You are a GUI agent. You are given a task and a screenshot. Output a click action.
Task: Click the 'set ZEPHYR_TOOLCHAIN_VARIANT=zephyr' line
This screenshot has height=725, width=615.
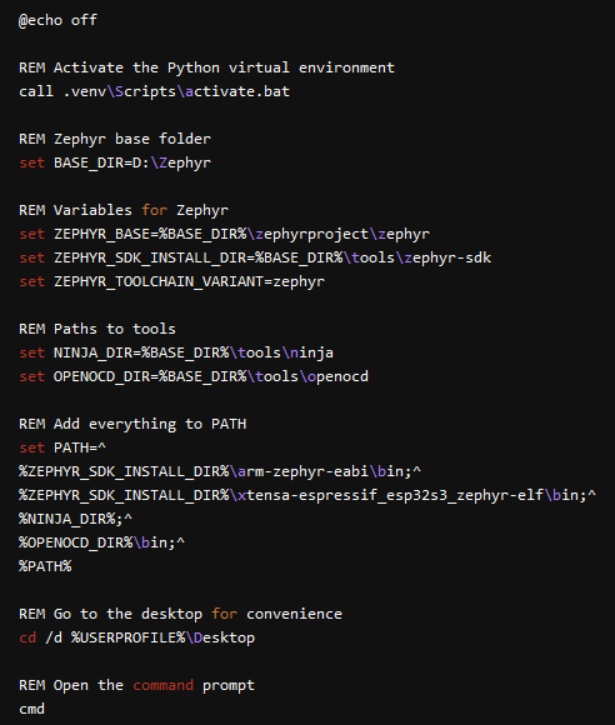[x=171, y=281]
